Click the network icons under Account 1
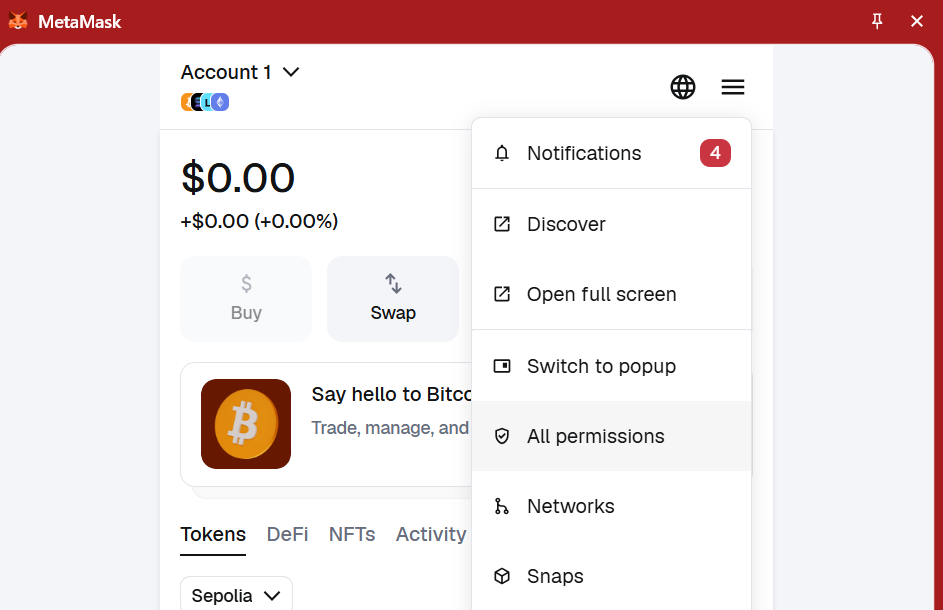This screenshot has width=943, height=610. point(205,102)
